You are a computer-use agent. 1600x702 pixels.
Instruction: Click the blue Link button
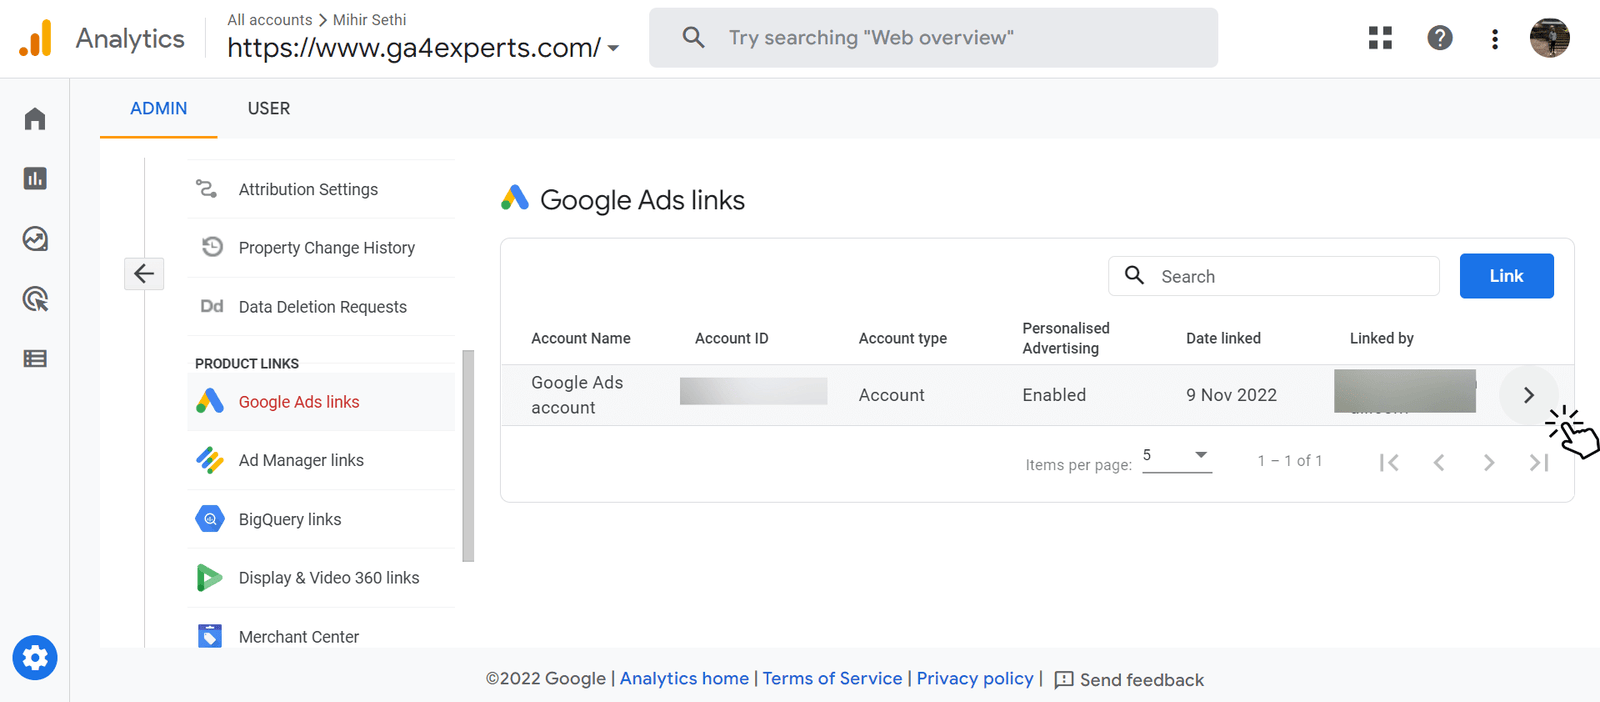pyautogui.click(x=1506, y=276)
